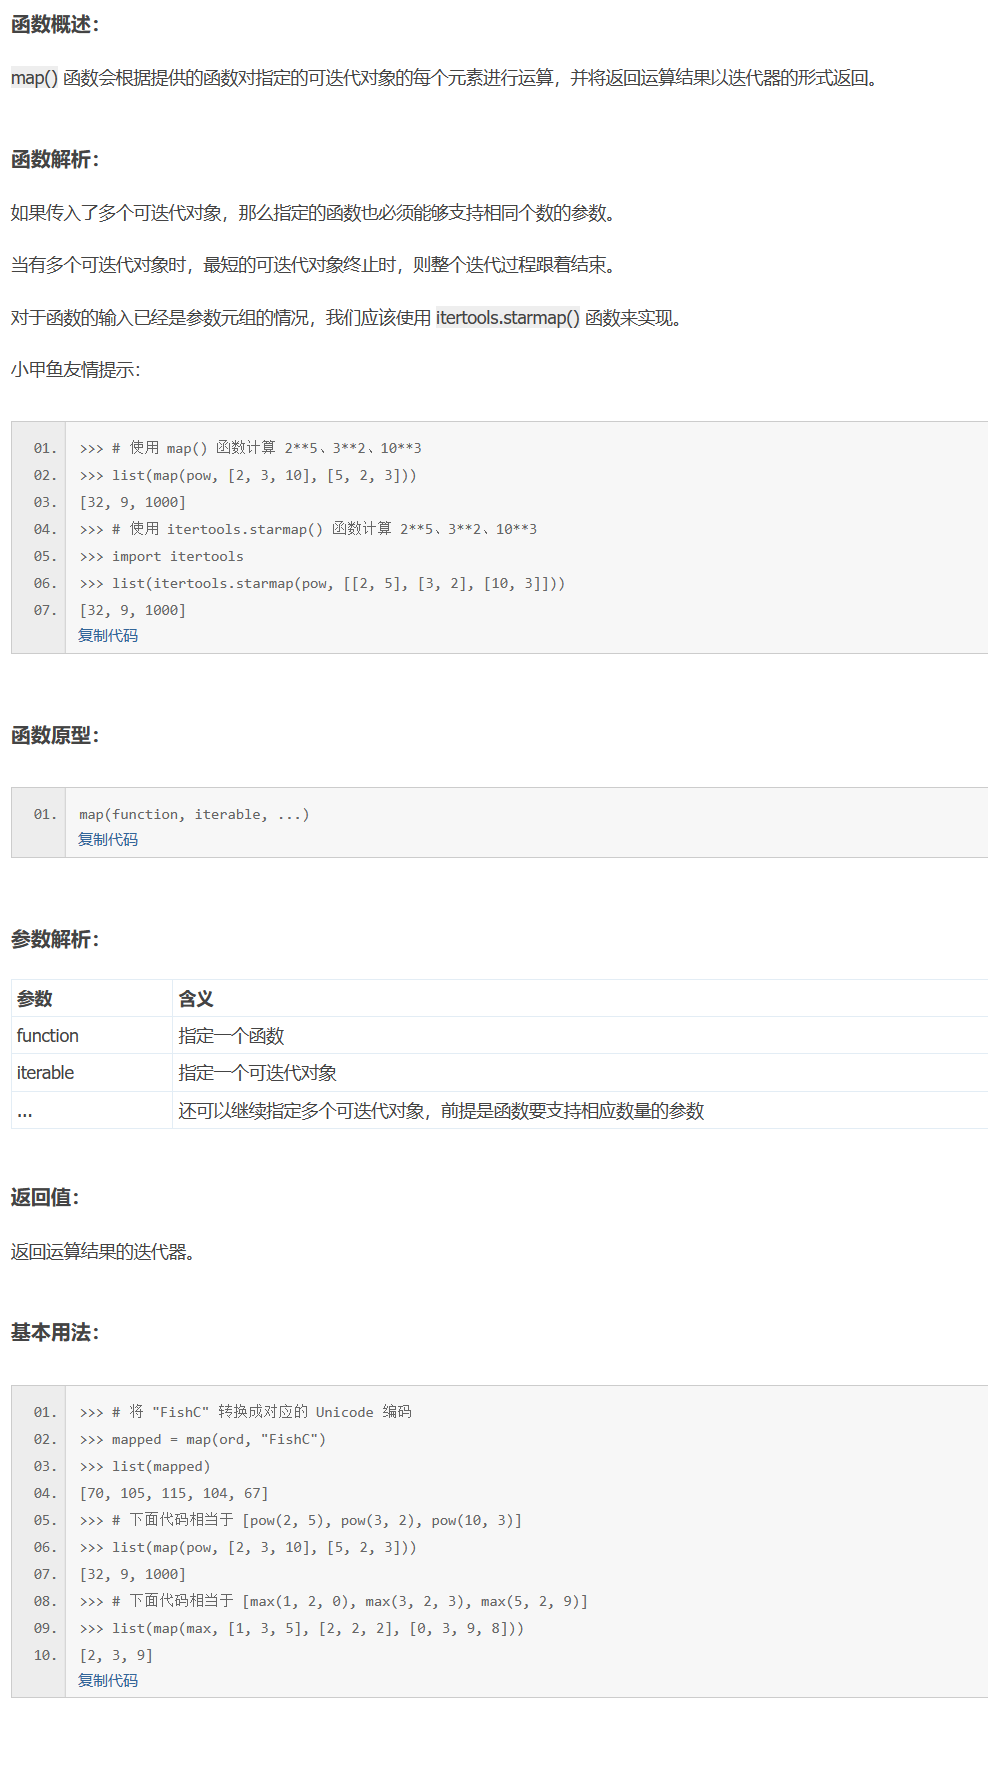Click the line 'map(function, iterable, ...)'
The height and width of the screenshot is (1790, 988).
(195, 815)
